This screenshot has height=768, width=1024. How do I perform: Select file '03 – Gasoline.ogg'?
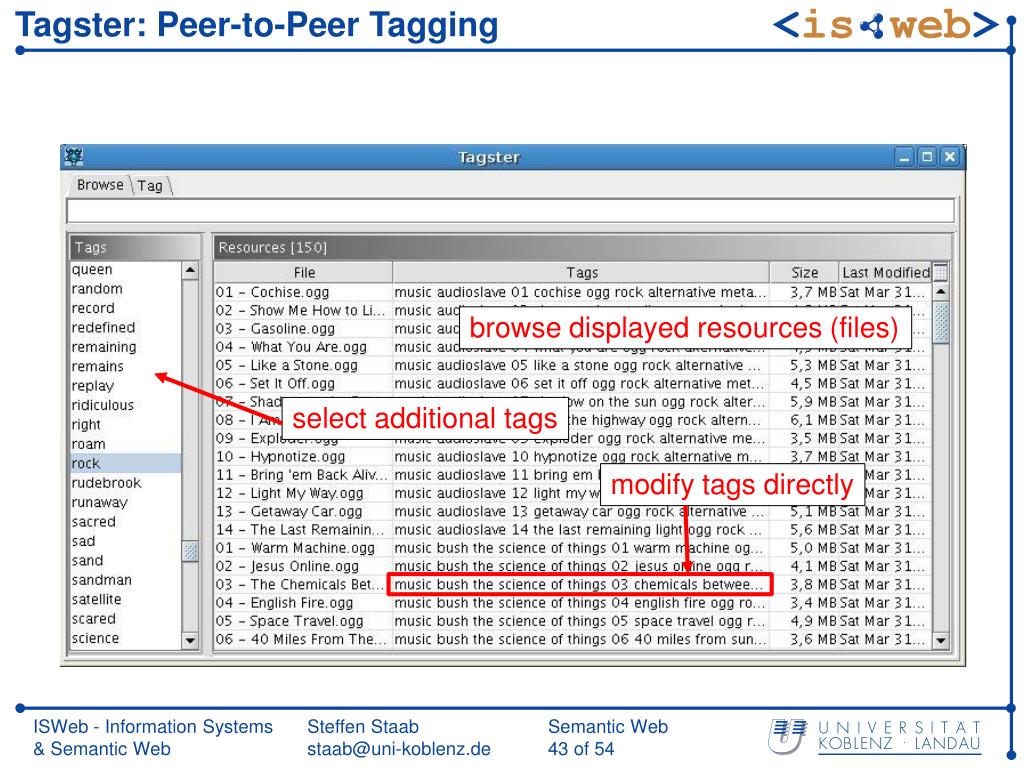pyautogui.click(x=303, y=328)
